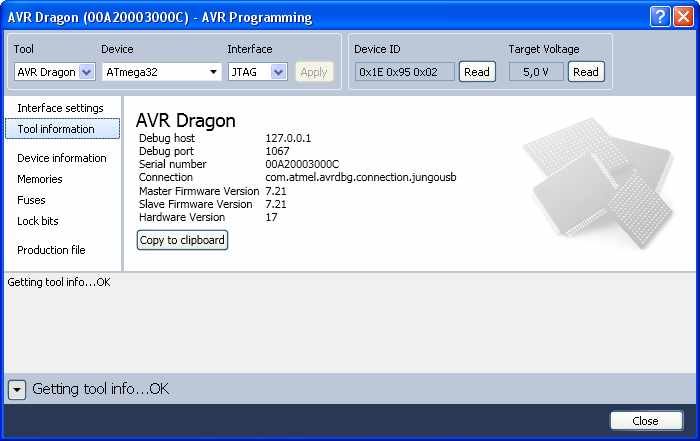The height and width of the screenshot is (441, 700).
Task: Select Tool information in the sidebar
Action: 62,129
